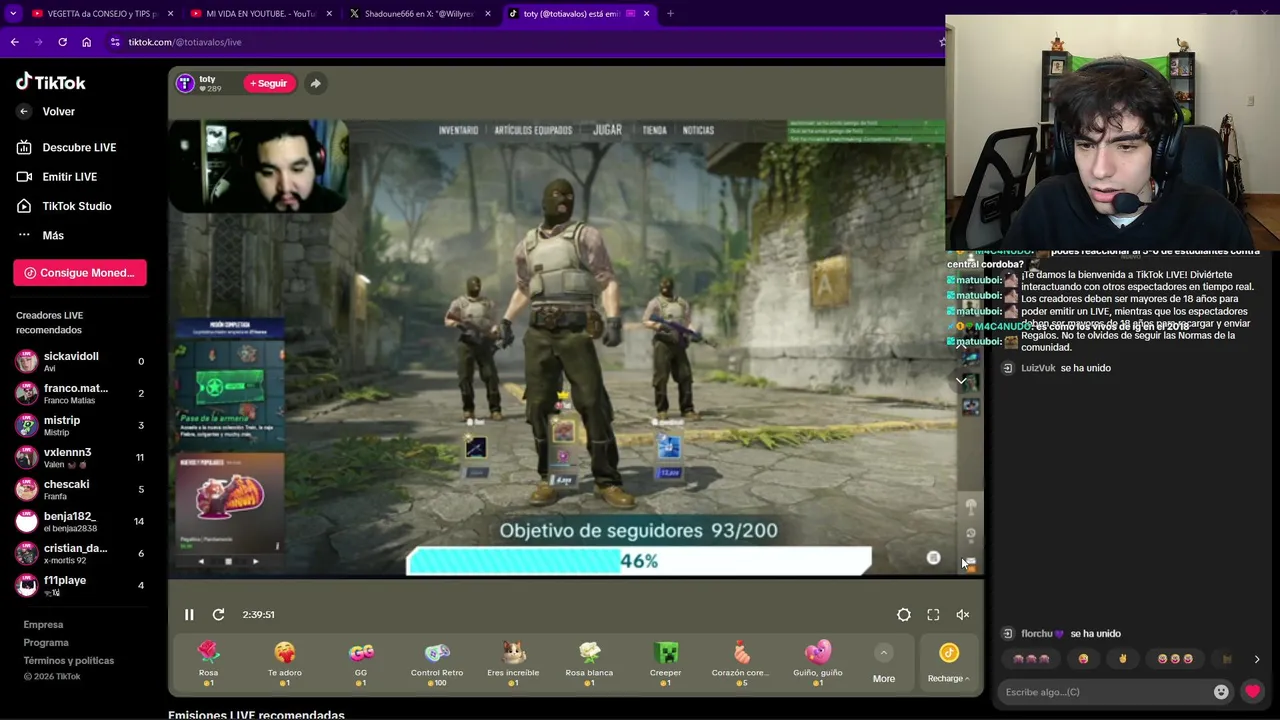Image resolution: width=1280 pixels, height=720 pixels.
Task: Send the Eres increíble gift
Action: tap(513, 664)
